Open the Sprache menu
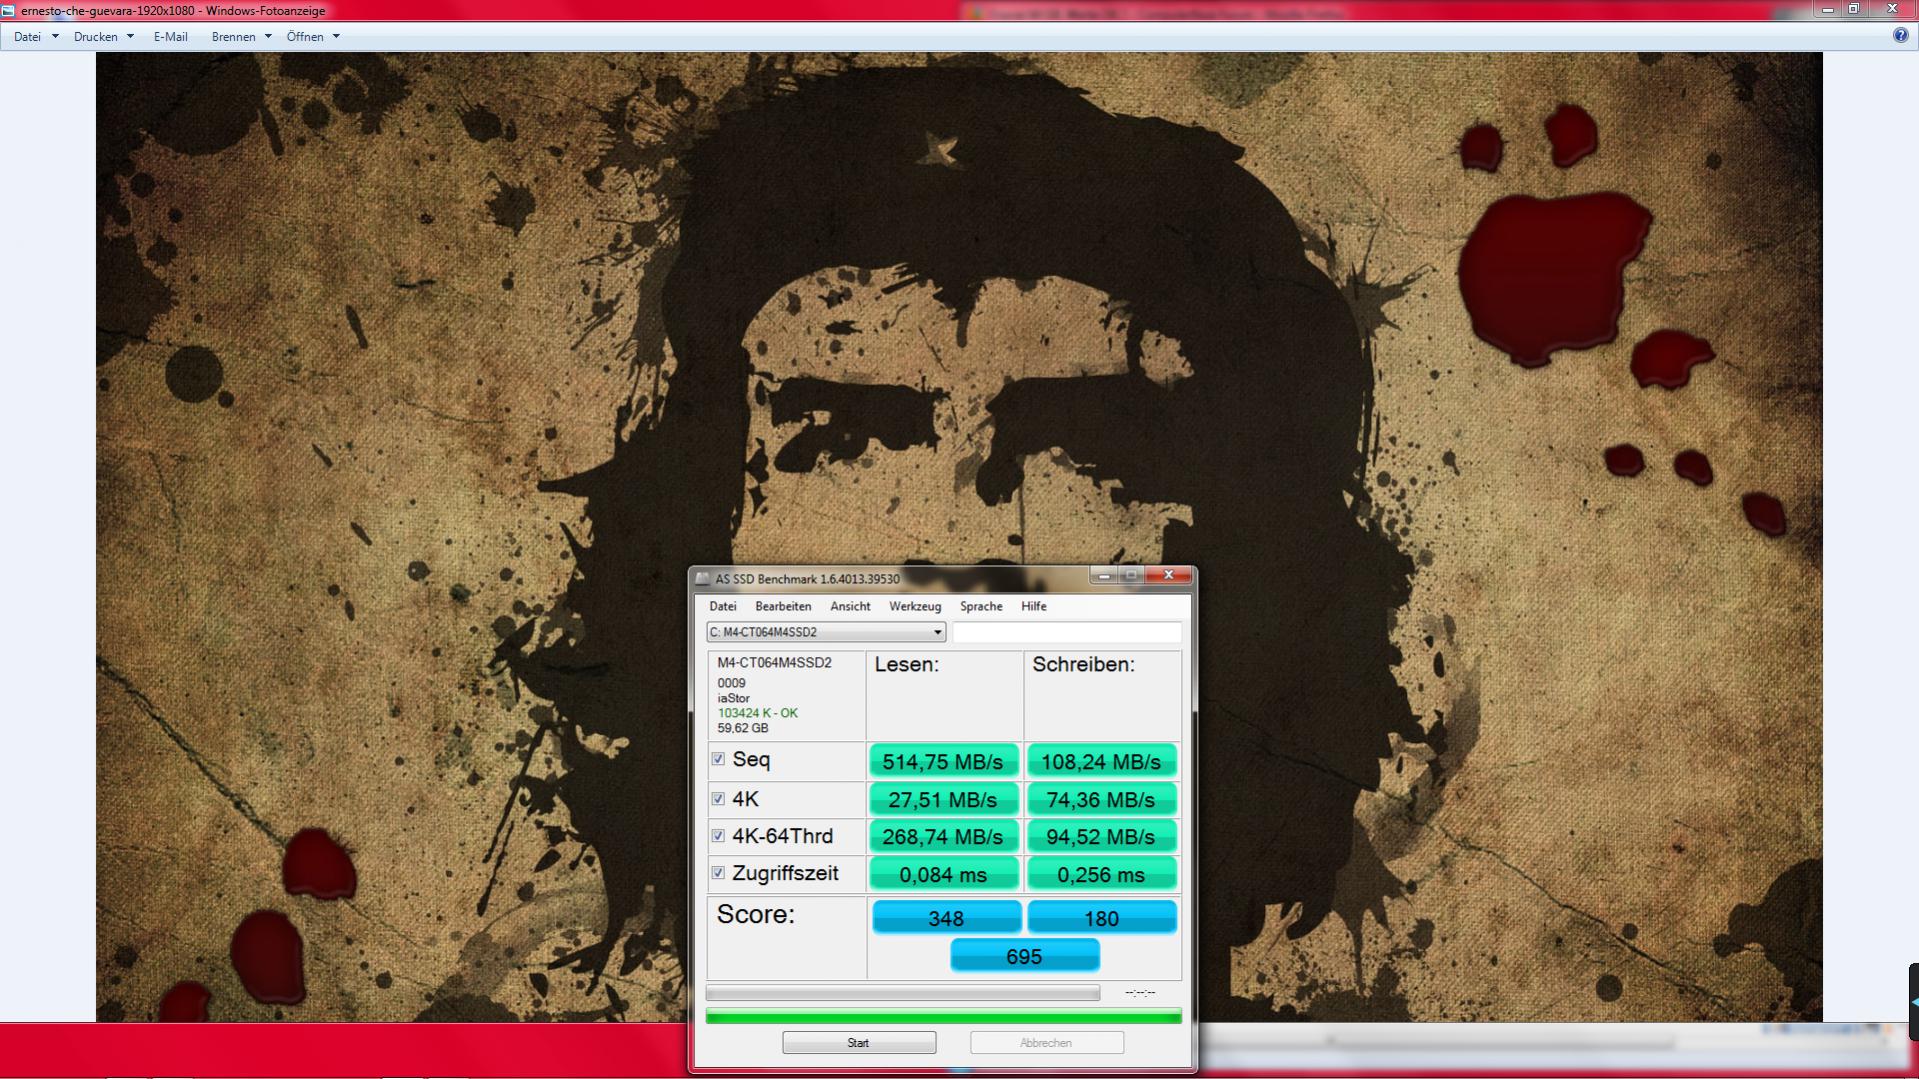The width and height of the screenshot is (1919, 1079). (981, 607)
